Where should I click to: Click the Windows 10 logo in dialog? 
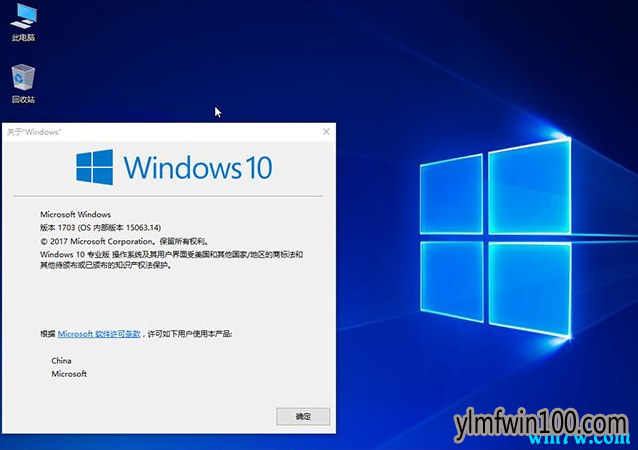(x=174, y=167)
